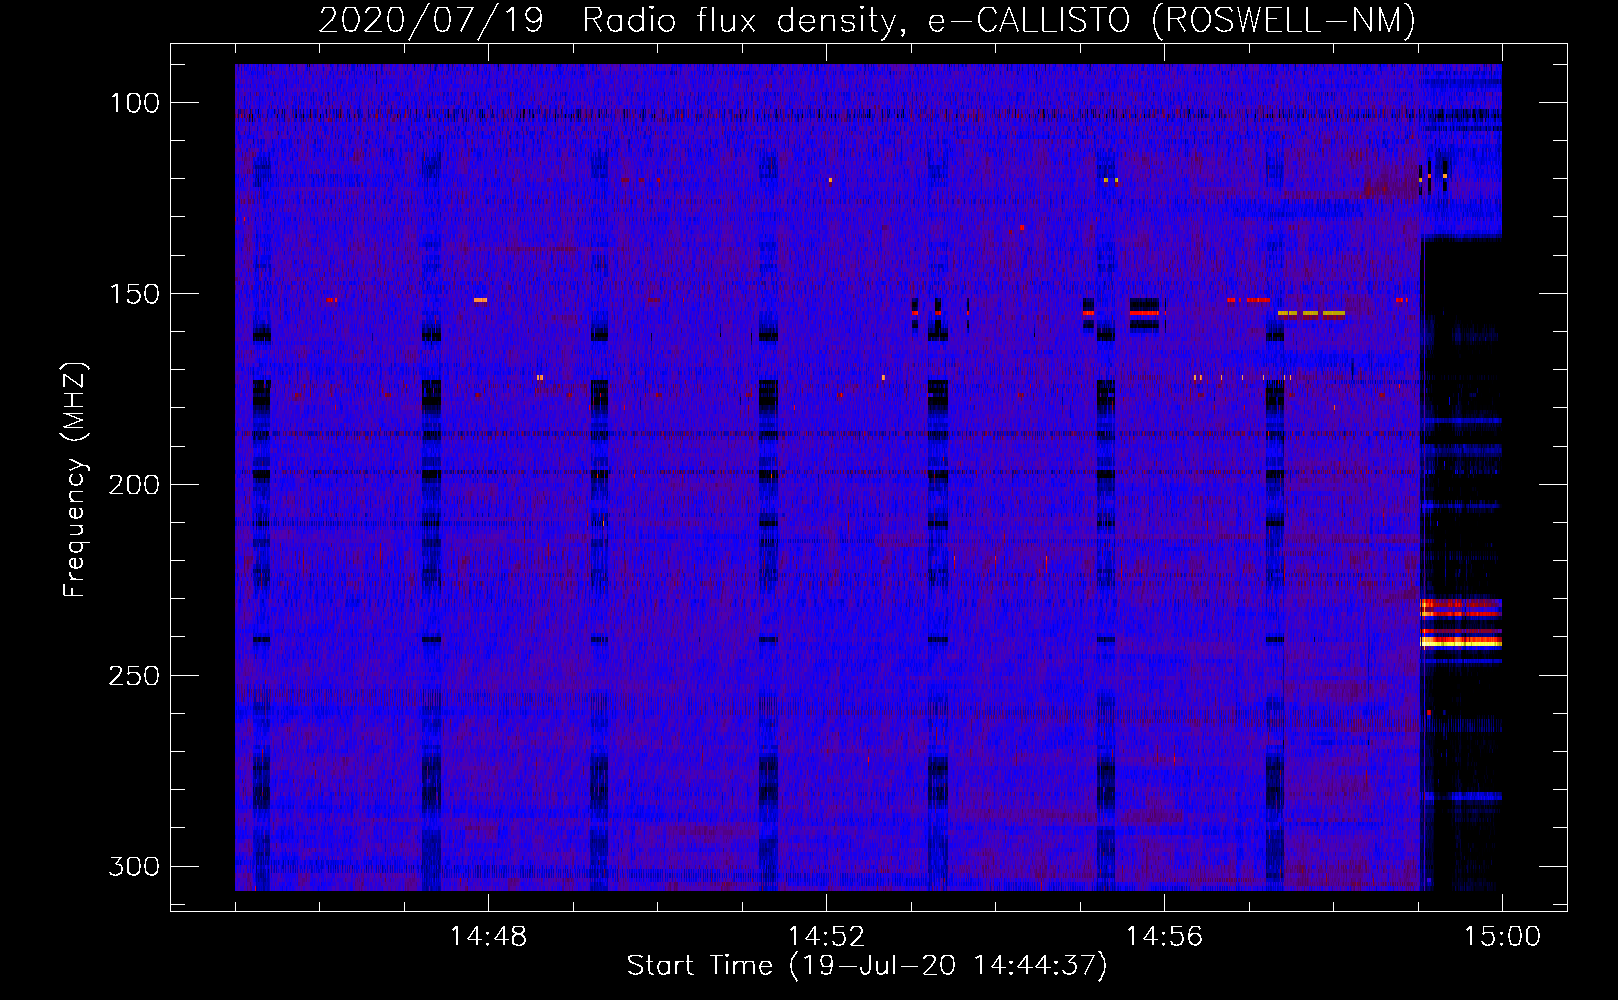Click the red burst block near 14:56 at 155 MHz
The height and width of the screenshot is (1000, 1618).
click(1144, 313)
